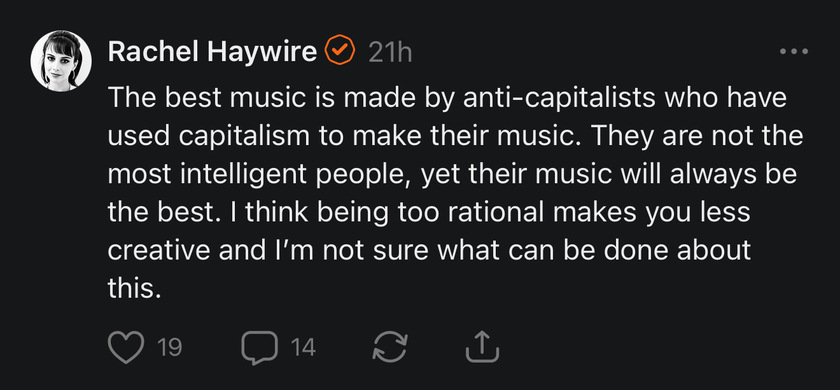Screen dimensions: 840x390
Task: Restack the post using the circular arrows icon
Action: 390,346
